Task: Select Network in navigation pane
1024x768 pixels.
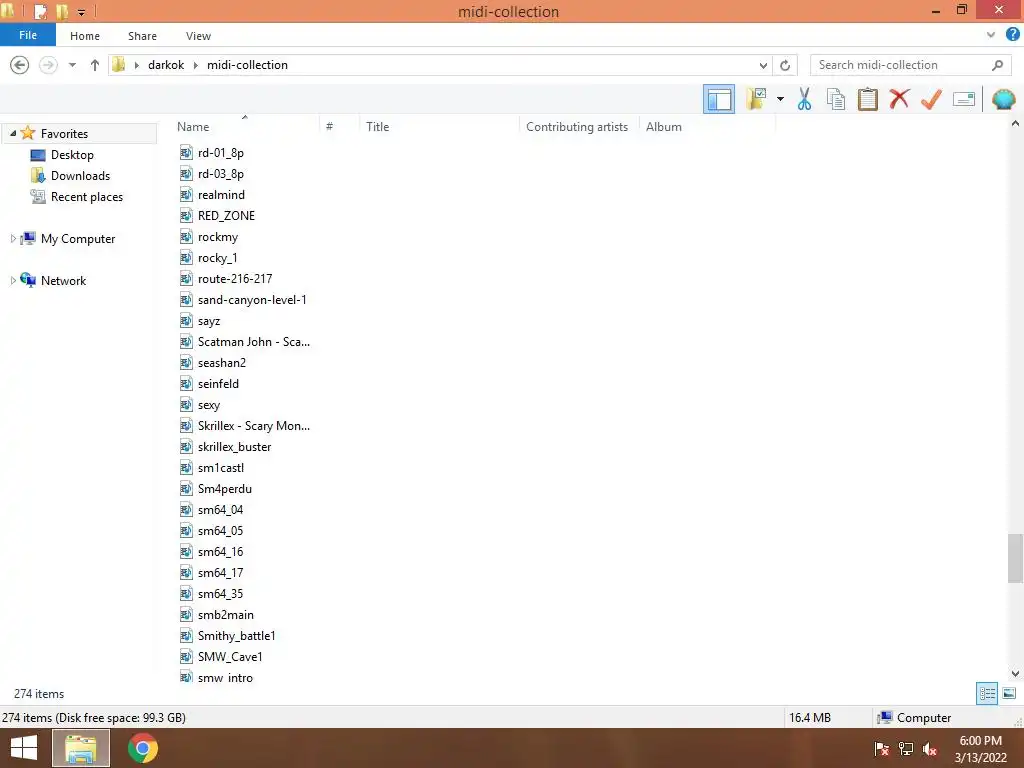Action: 63,281
